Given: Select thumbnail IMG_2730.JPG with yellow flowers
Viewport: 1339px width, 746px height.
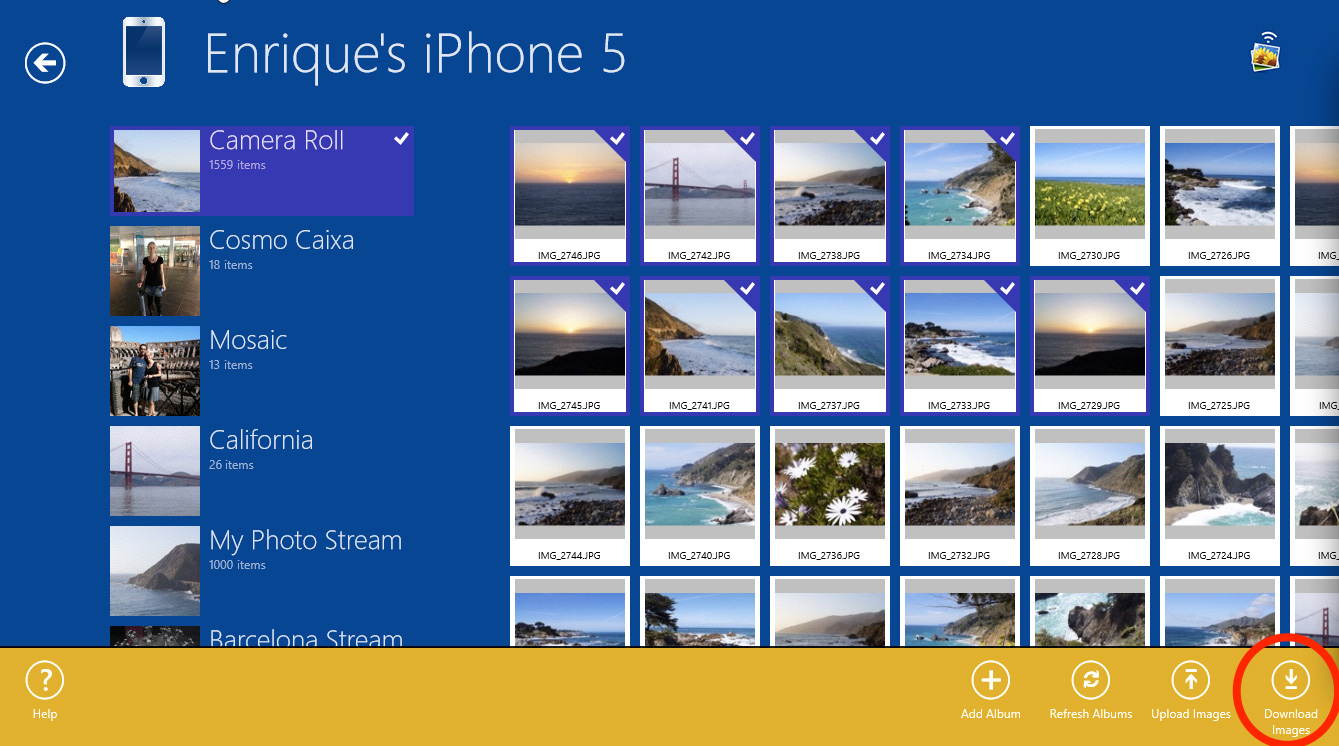Looking at the screenshot, I should point(1089,196).
